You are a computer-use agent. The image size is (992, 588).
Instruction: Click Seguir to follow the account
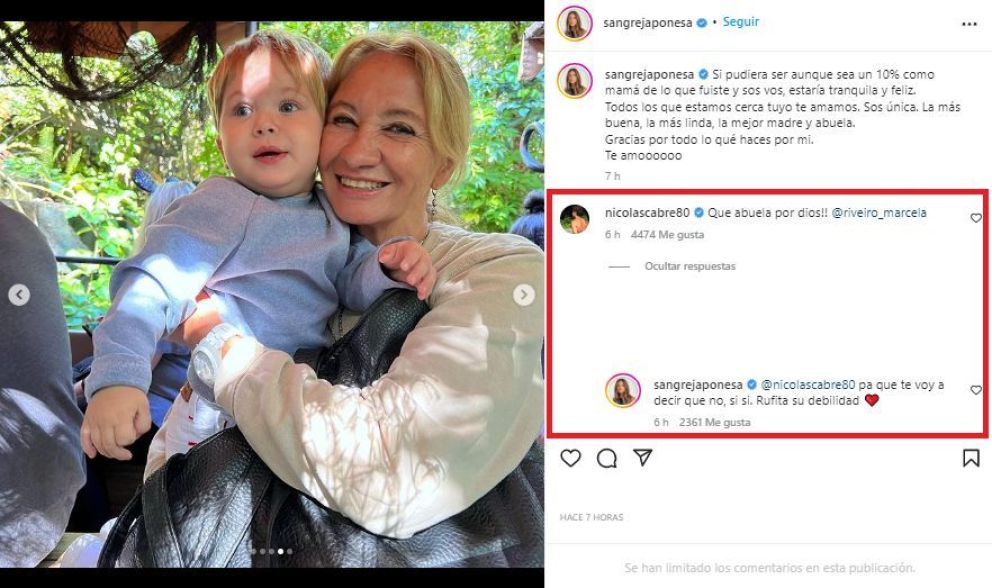point(741,22)
